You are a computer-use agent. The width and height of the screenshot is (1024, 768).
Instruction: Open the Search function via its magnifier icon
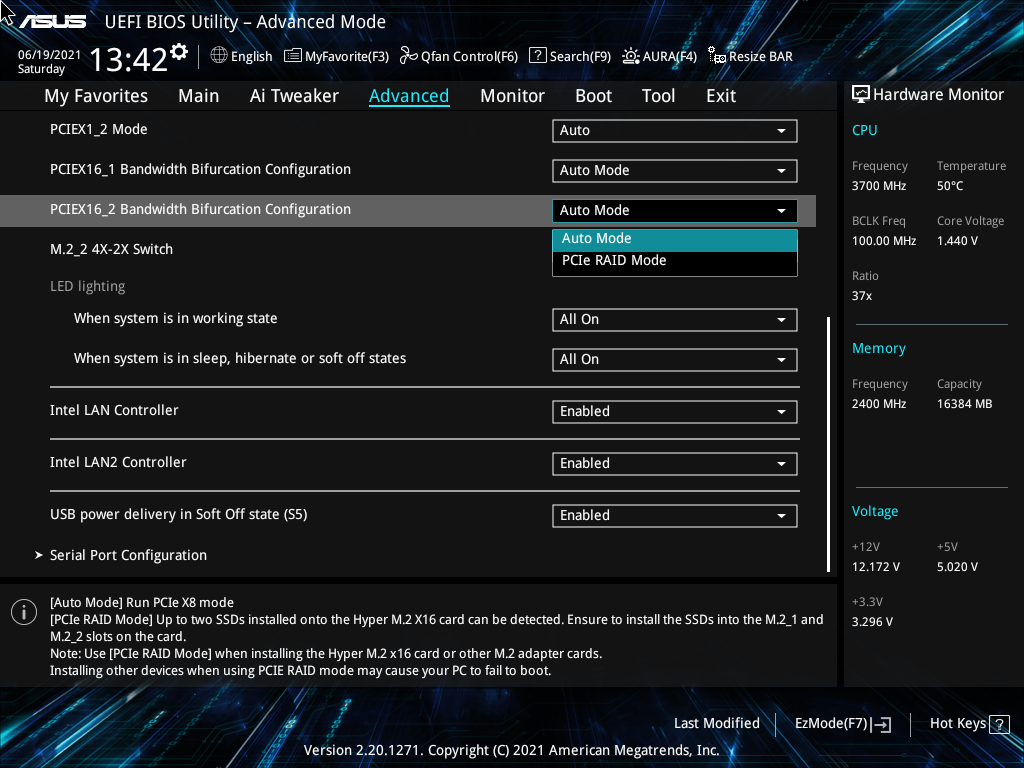pyautogui.click(x=537, y=56)
